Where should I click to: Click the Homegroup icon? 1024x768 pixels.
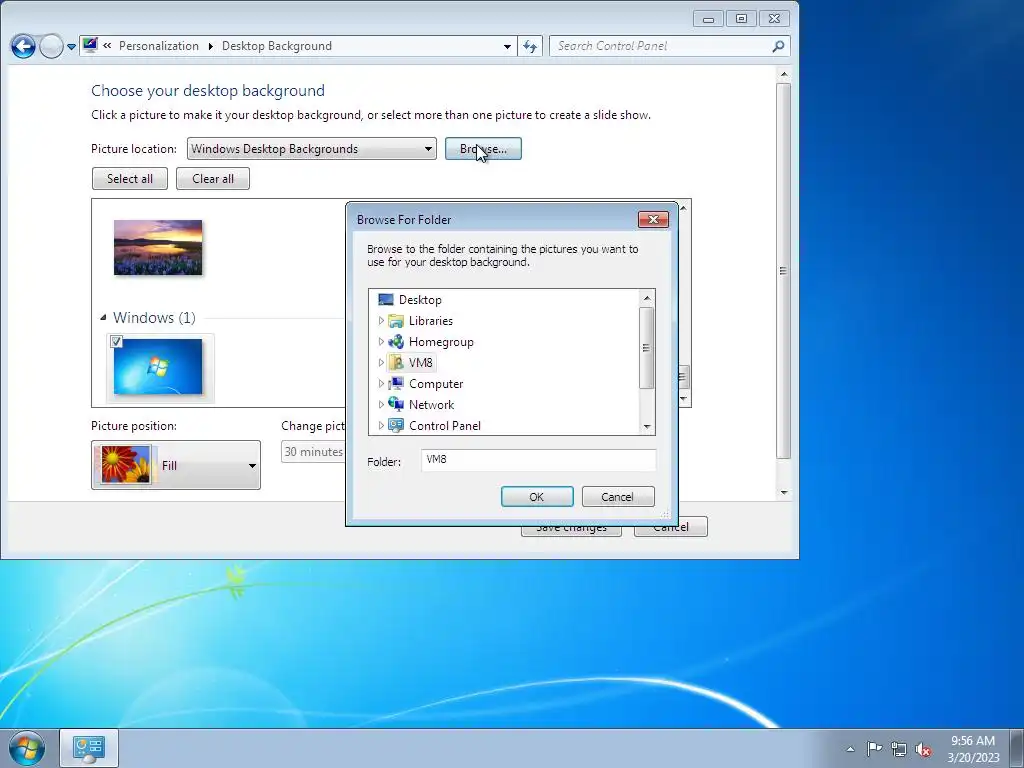coord(396,342)
